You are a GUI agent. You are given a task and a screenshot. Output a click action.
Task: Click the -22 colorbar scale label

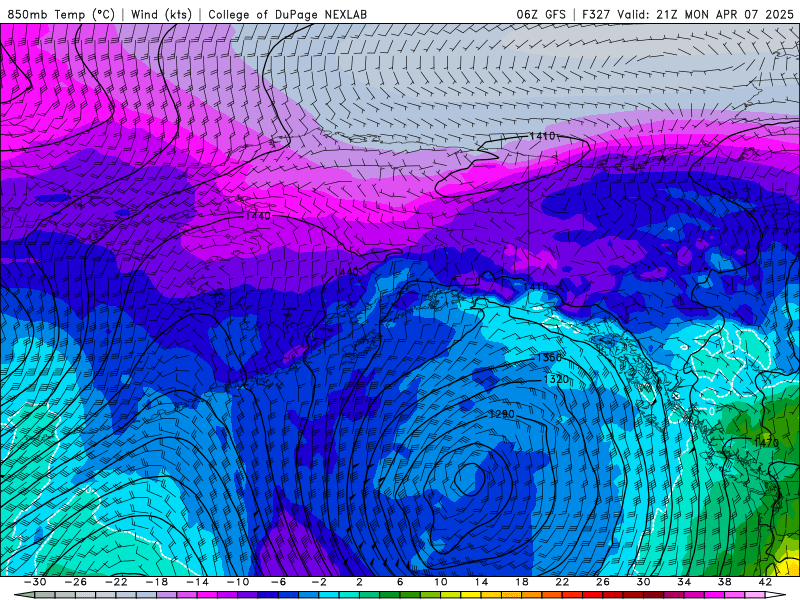[116, 582]
